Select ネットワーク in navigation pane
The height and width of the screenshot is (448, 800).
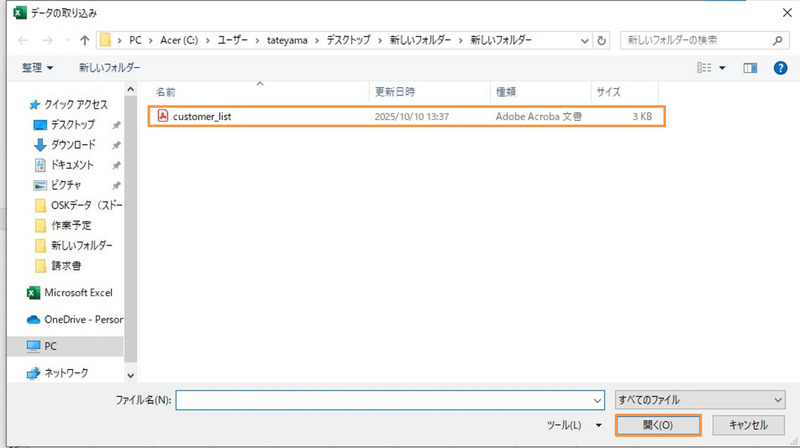[57, 373]
